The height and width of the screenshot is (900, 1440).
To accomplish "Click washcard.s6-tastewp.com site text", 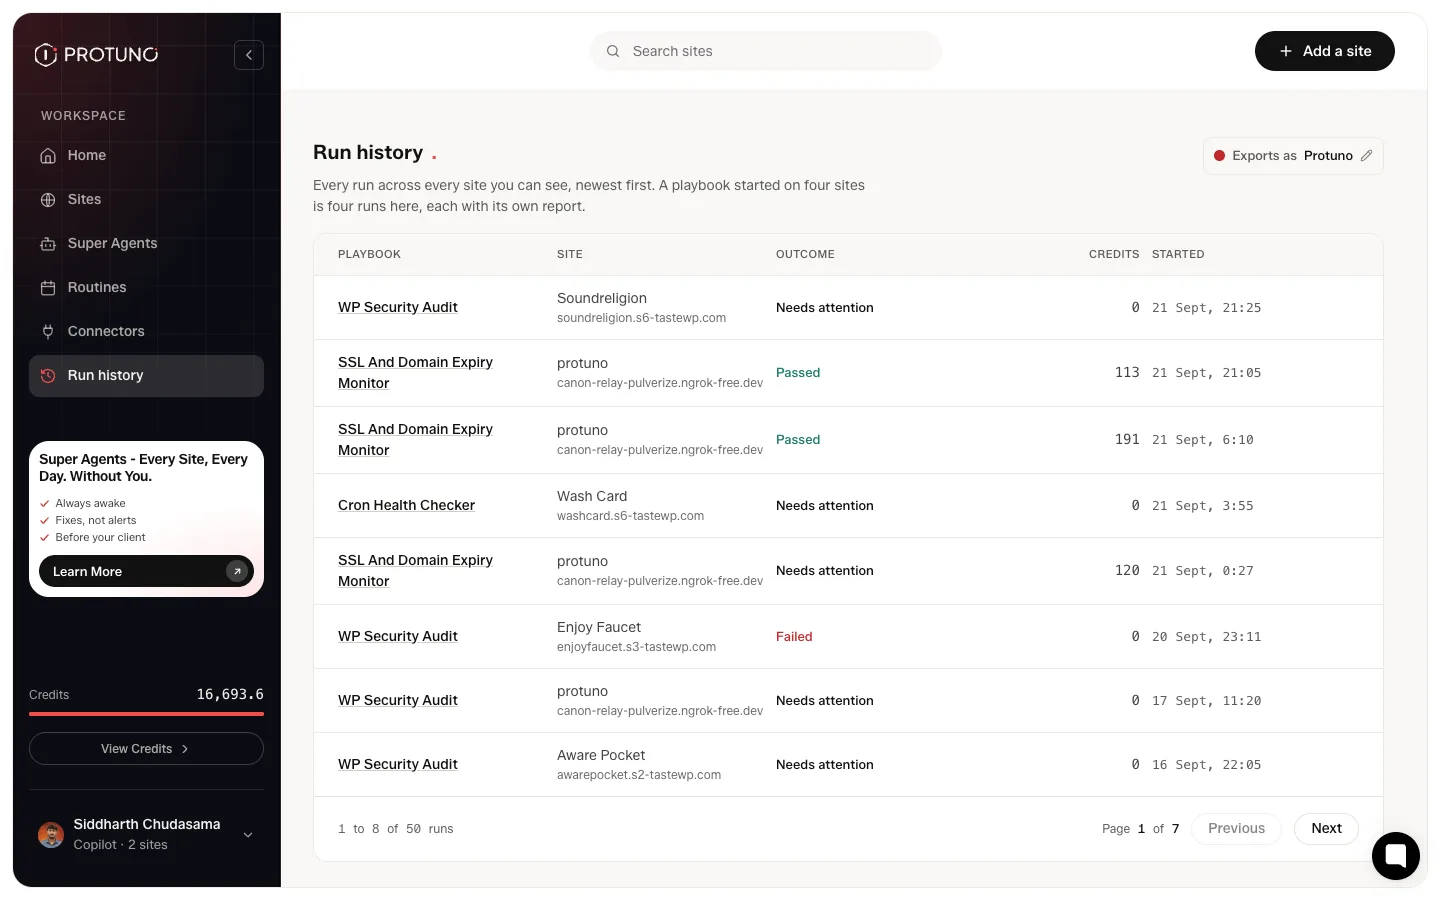I will click(x=630, y=516).
